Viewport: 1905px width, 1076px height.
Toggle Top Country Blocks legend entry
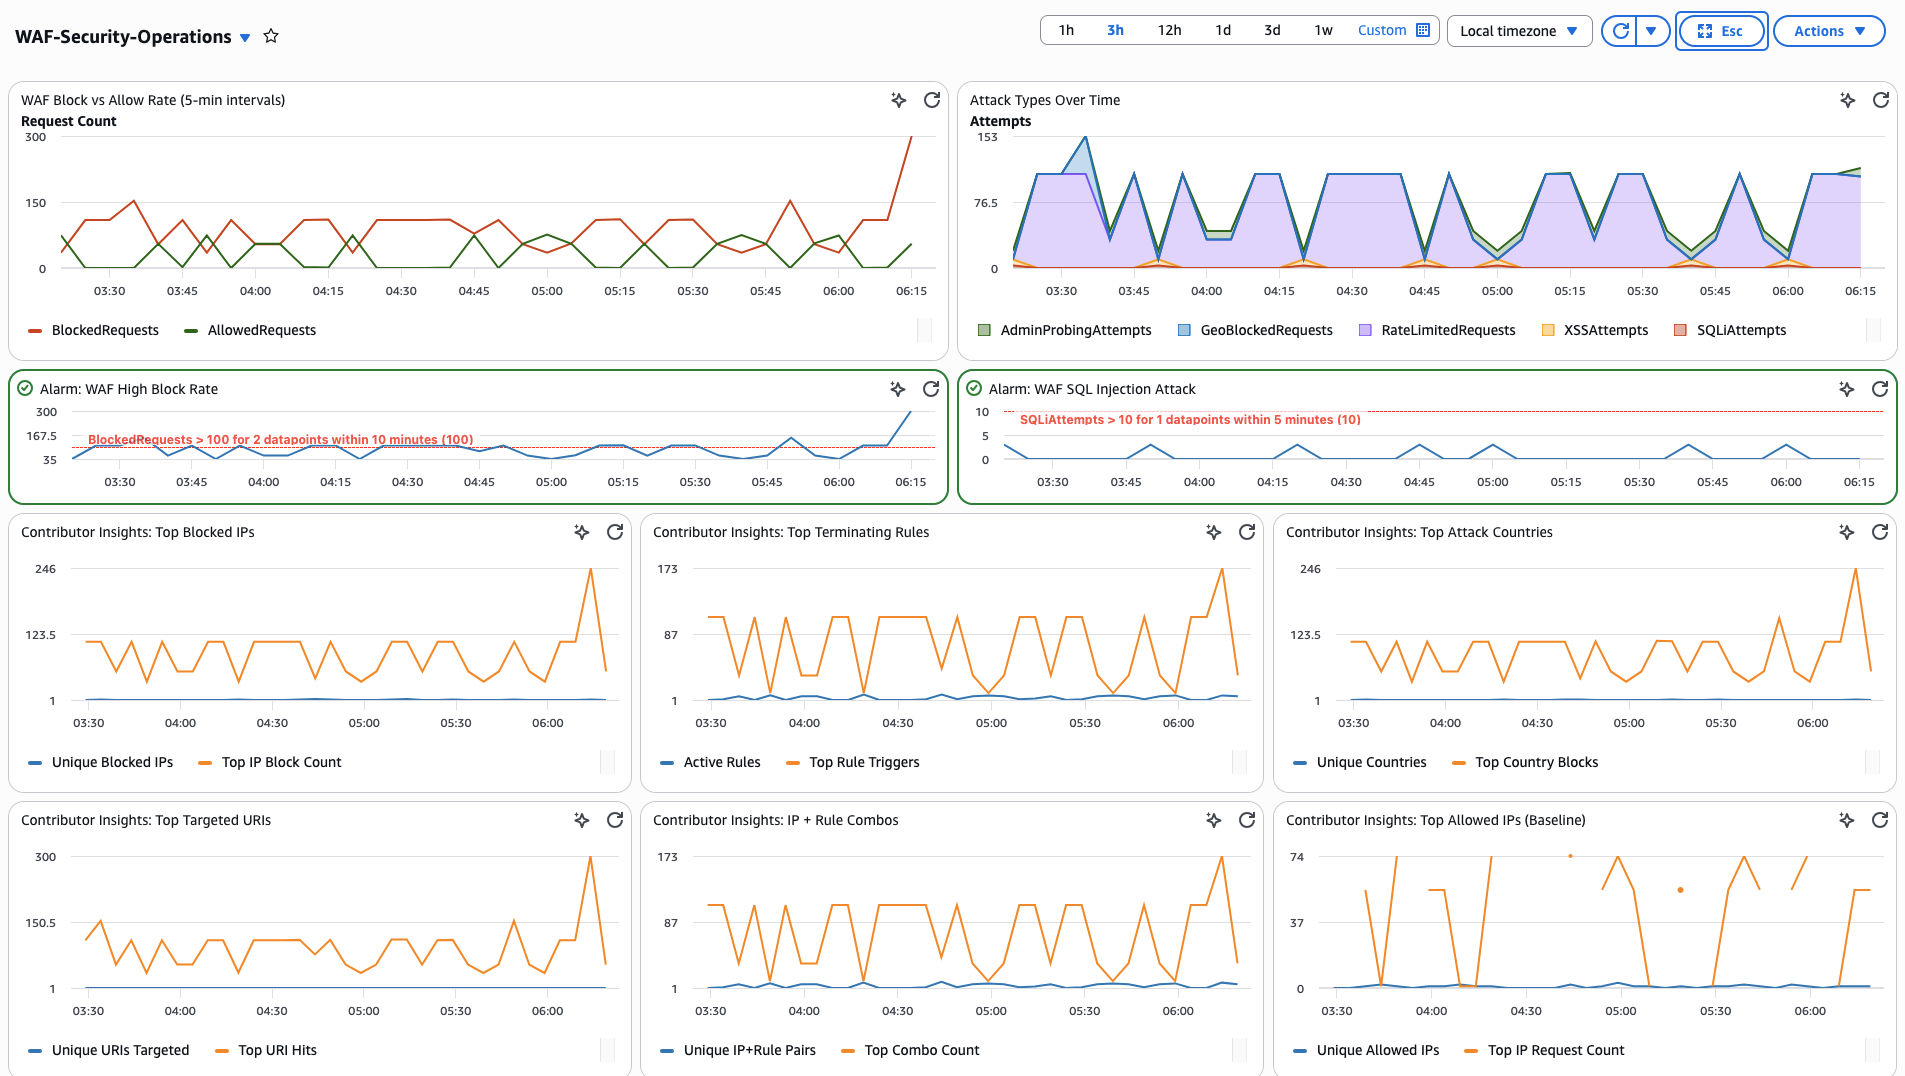pyautogui.click(x=1525, y=762)
